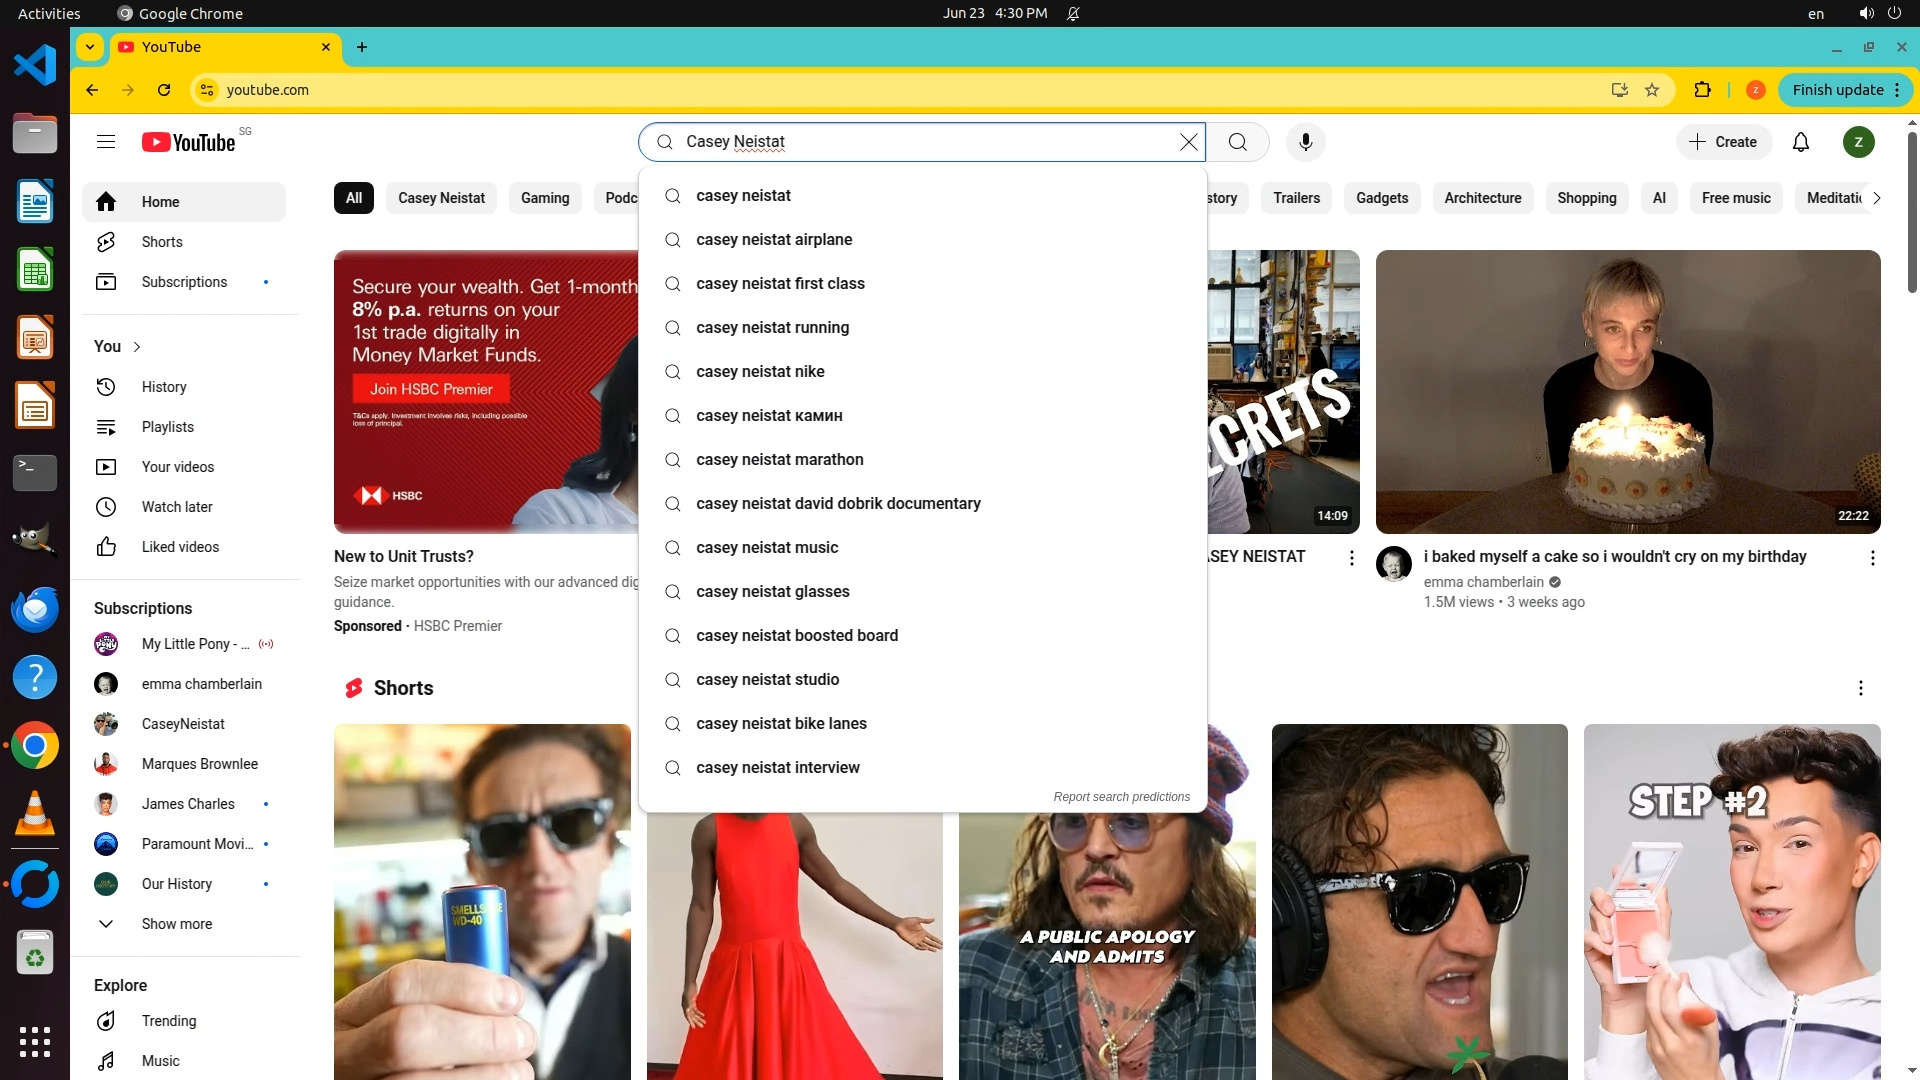Click the magnifier search button
Viewport: 1920px width, 1080px height.
click(x=1237, y=142)
